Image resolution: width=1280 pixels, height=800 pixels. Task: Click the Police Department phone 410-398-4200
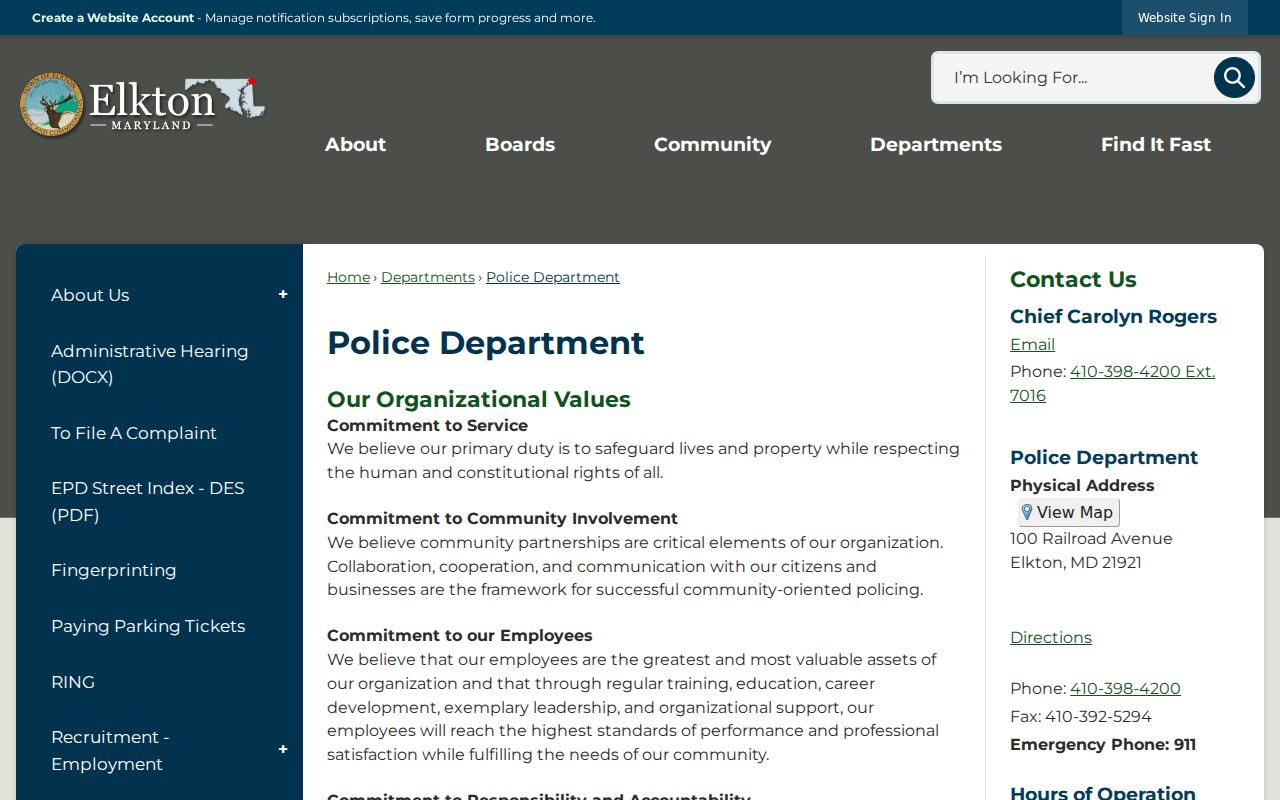(x=1125, y=688)
